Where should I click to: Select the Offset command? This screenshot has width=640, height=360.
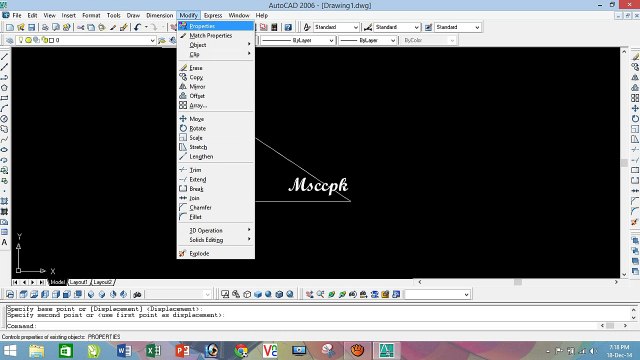pyautogui.click(x=216, y=96)
